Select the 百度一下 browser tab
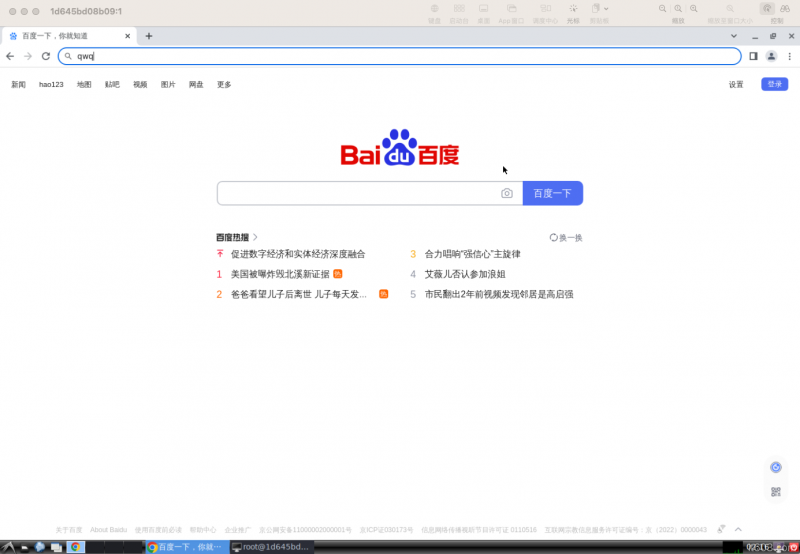Screen dimensions: 800x554 [68, 36]
